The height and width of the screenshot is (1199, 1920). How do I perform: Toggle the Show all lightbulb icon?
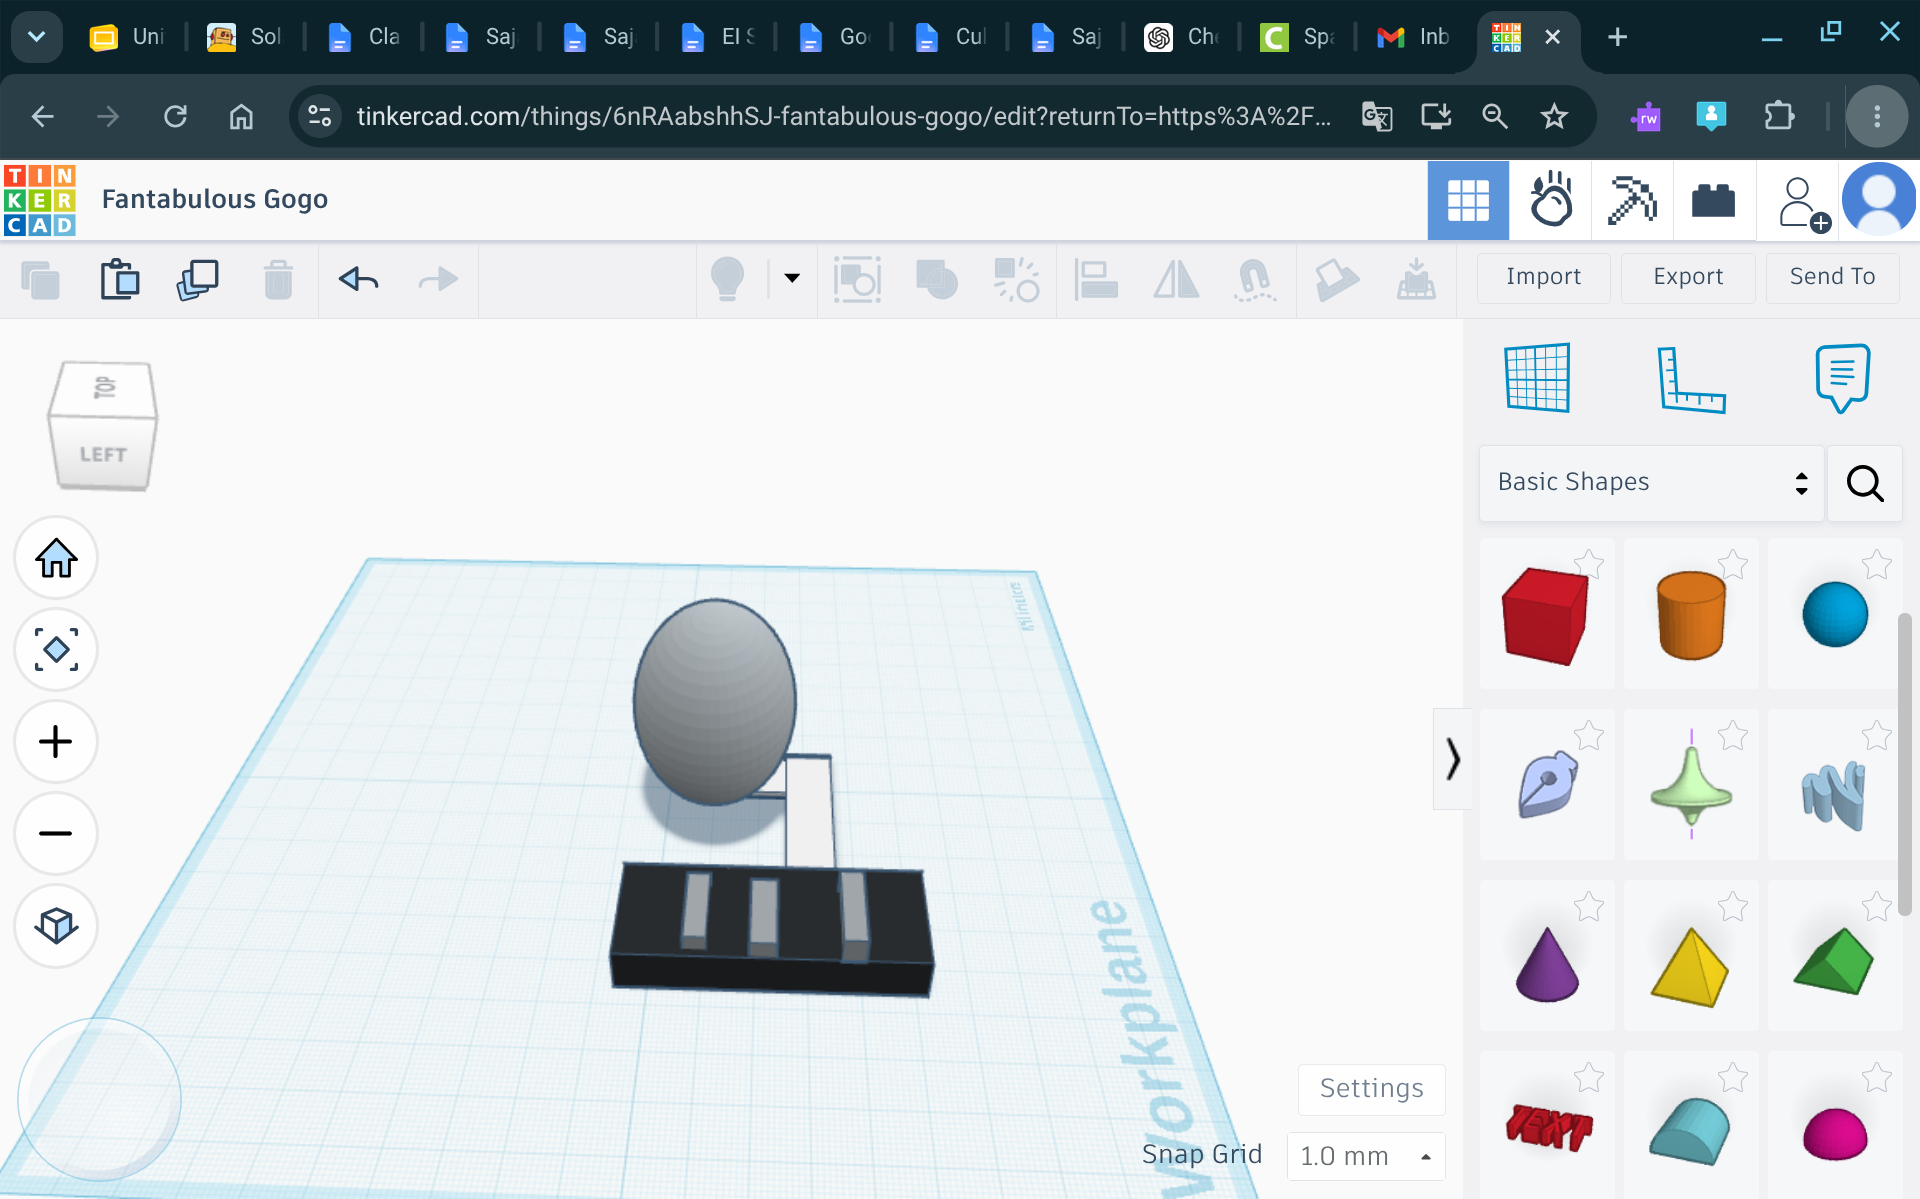tap(727, 279)
